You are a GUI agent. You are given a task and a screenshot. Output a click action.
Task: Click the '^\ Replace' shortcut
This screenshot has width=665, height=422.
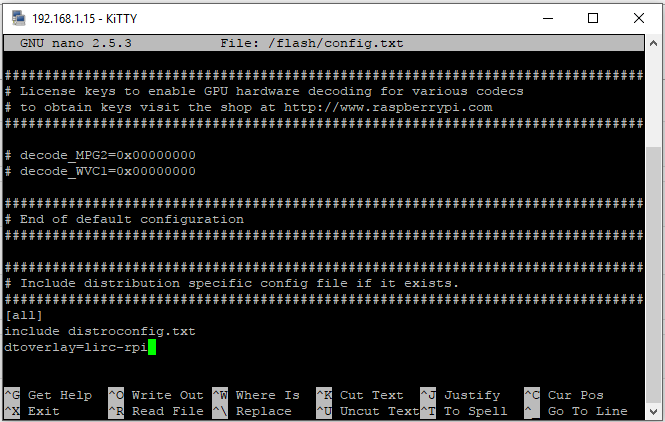coord(252,411)
